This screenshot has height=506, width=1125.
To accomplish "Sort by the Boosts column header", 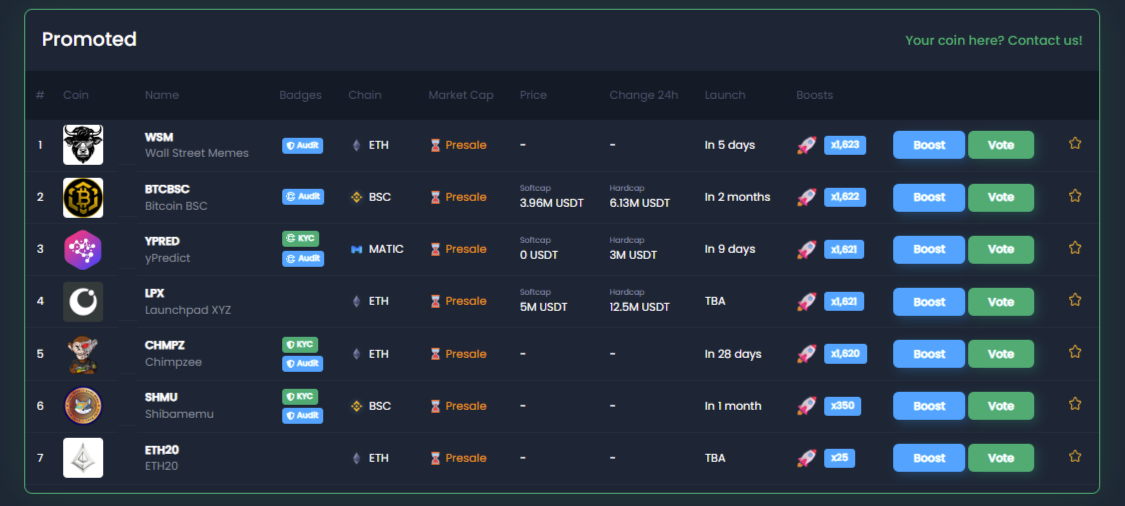I will point(814,95).
